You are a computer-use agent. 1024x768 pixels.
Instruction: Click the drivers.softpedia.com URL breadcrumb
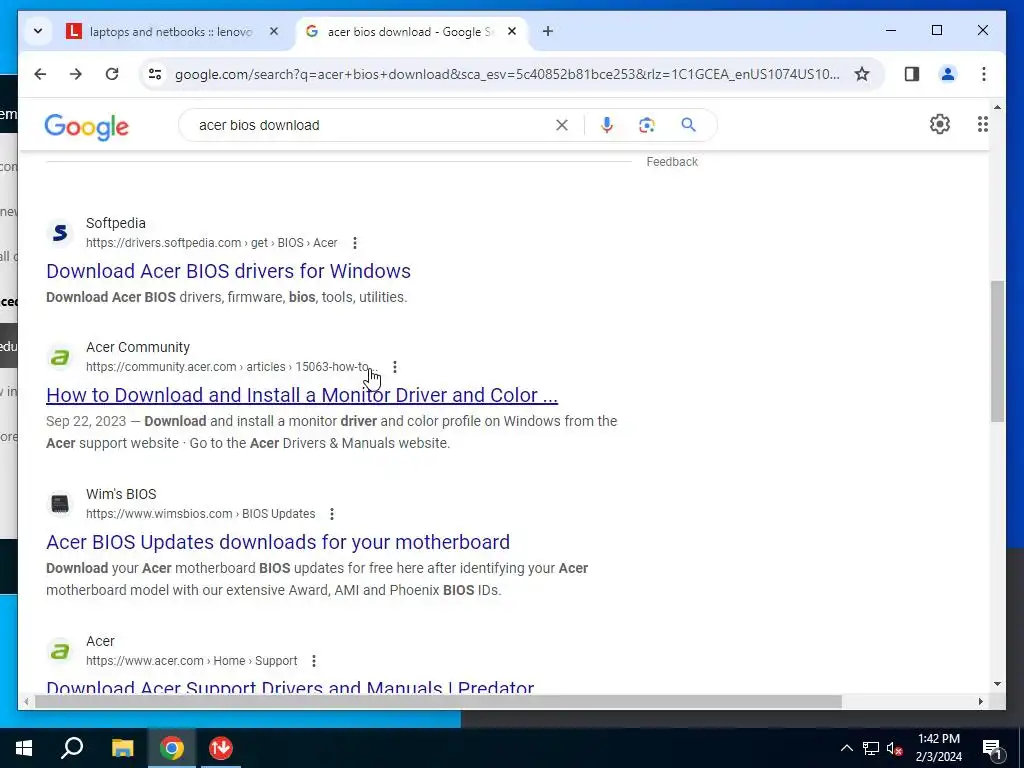tap(212, 243)
